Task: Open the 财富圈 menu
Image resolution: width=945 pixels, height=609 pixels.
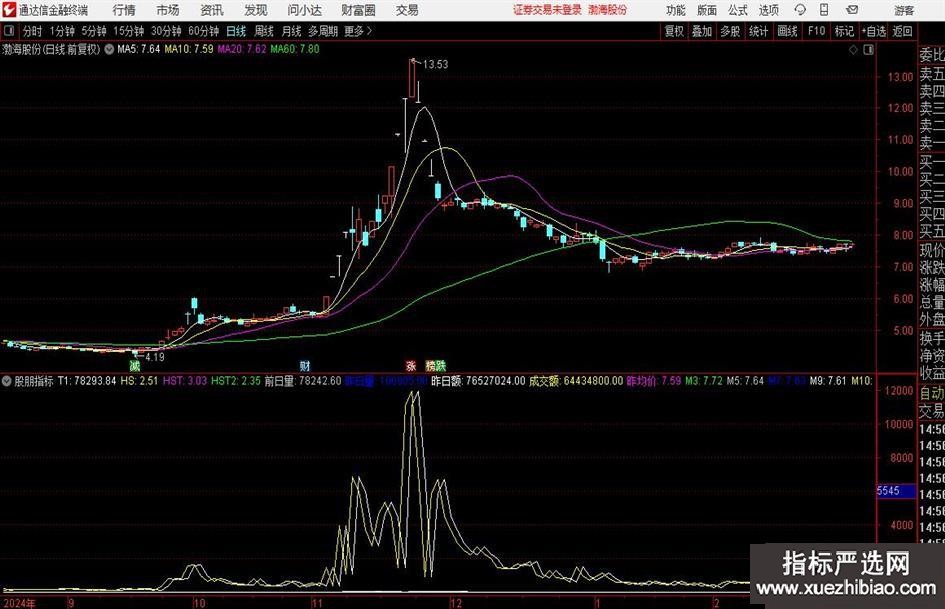Action: point(358,10)
